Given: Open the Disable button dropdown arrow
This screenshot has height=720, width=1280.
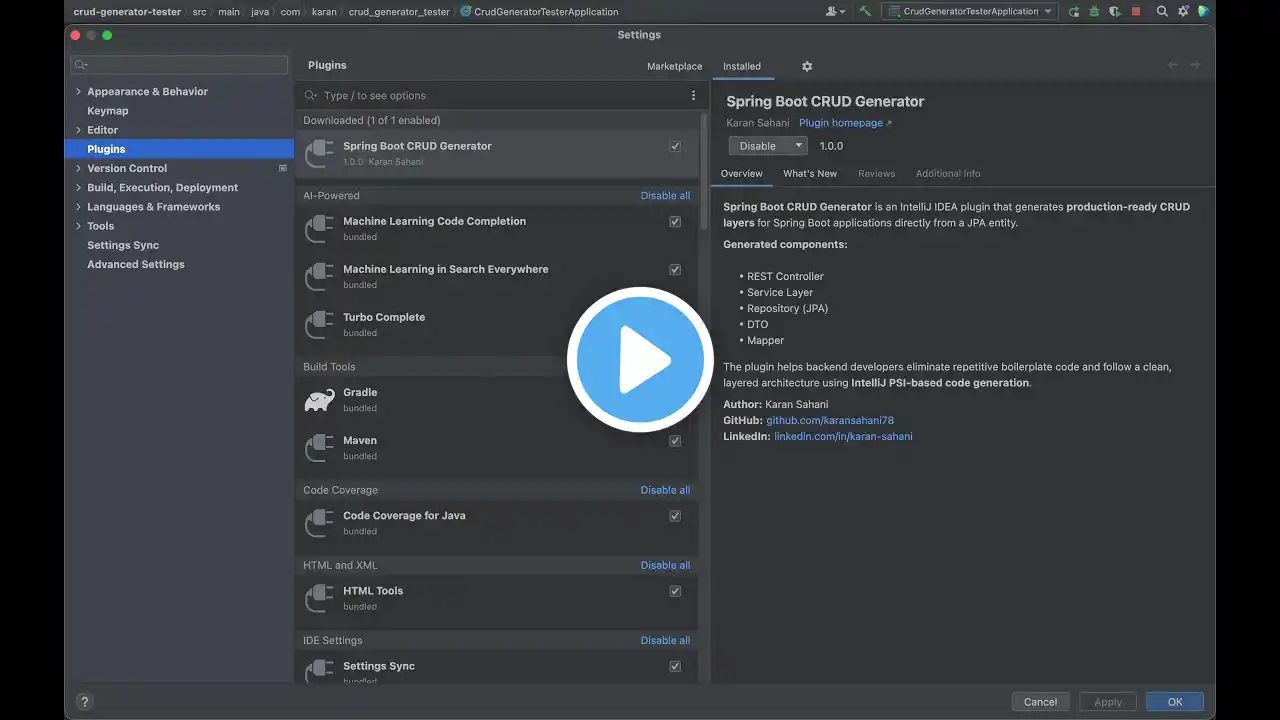Looking at the screenshot, I should point(798,146).
